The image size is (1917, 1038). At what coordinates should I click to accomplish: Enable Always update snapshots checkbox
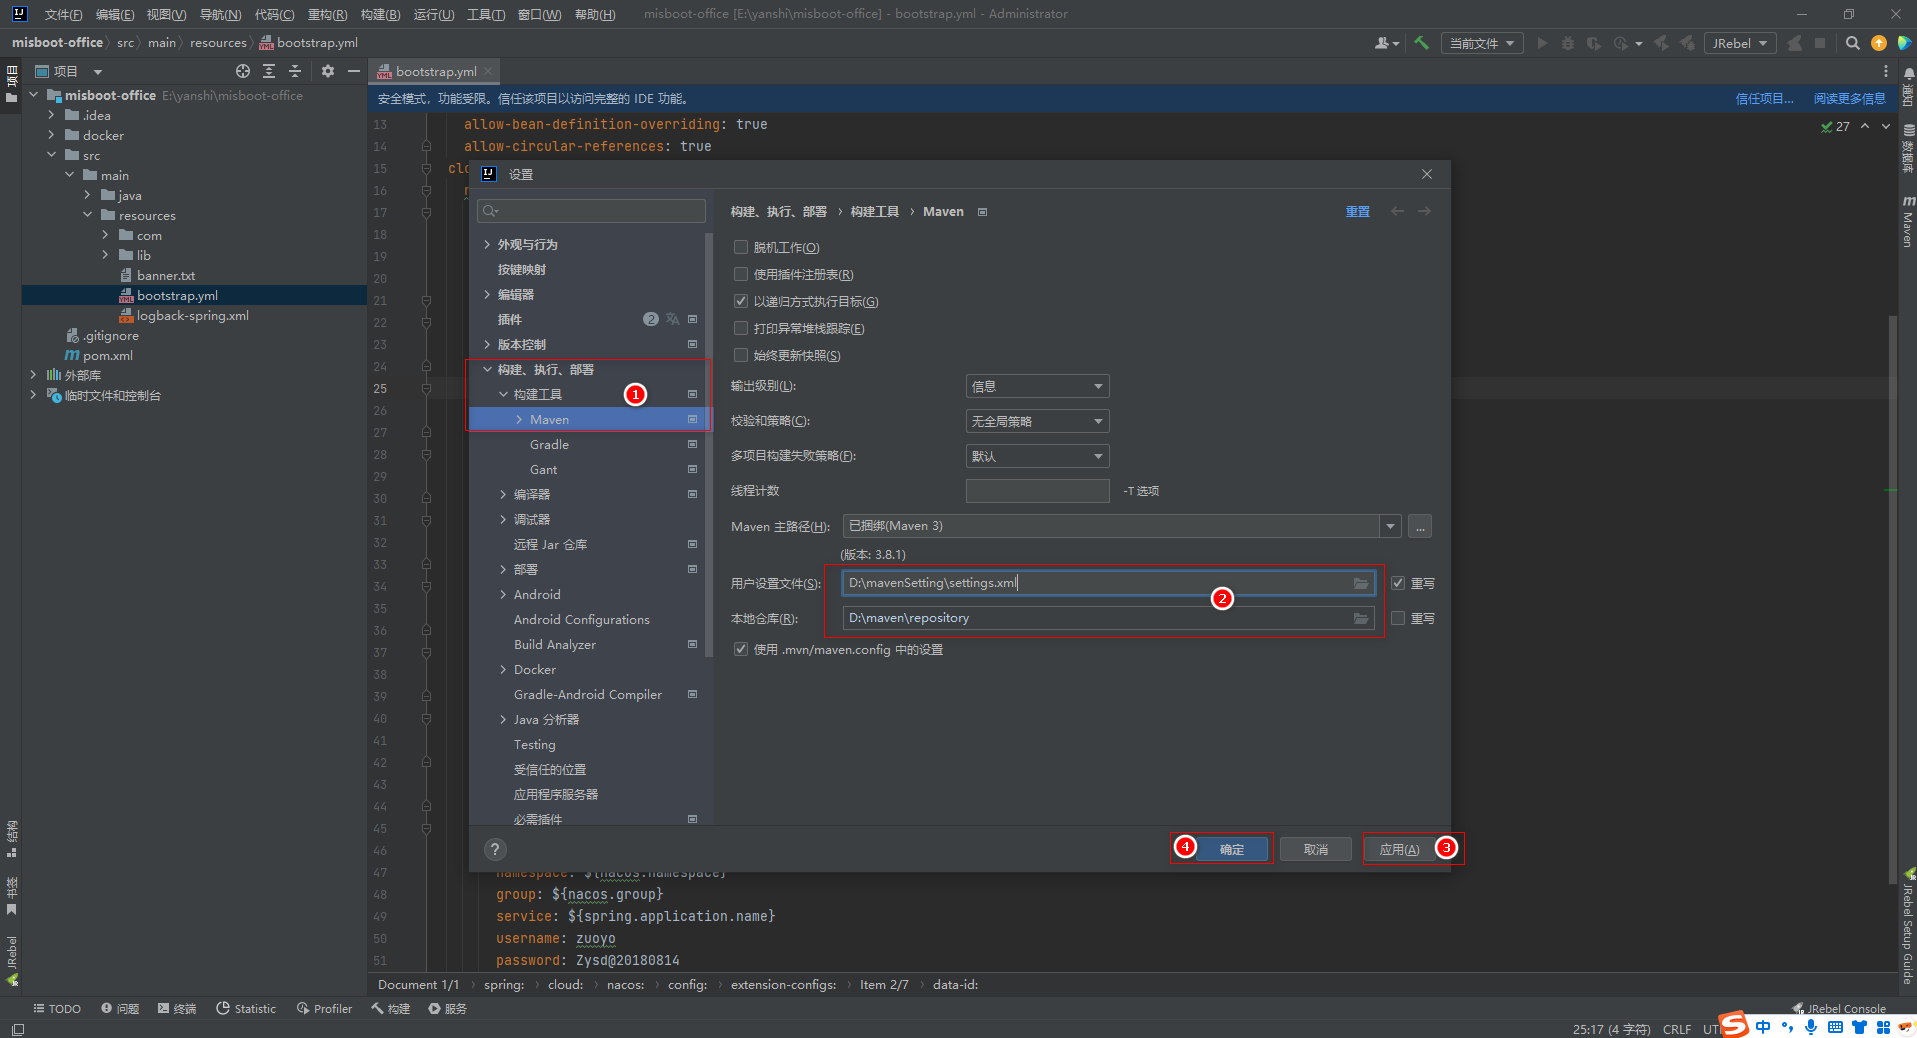[741, 355]
